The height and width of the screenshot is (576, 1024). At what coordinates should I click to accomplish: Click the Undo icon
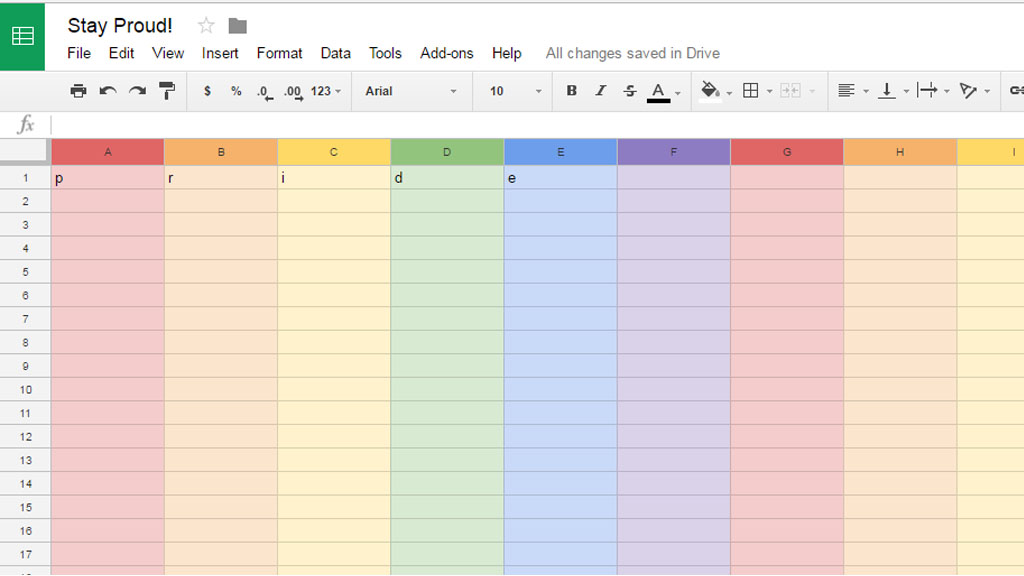click(x=108, y=90)
